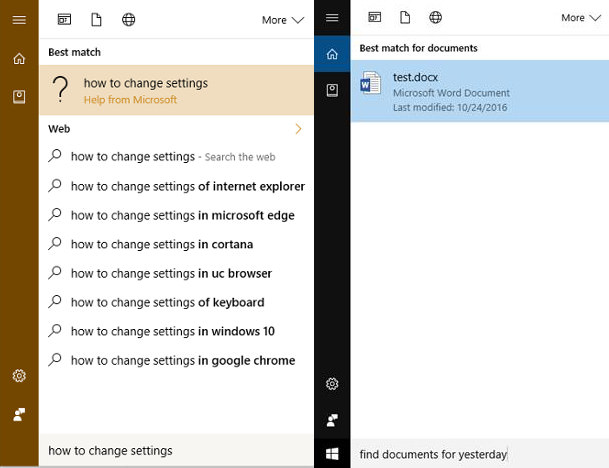Select highlighted Home icon in black sidebar
Viewport: 609px width, 468px height.
coord(332,54)
